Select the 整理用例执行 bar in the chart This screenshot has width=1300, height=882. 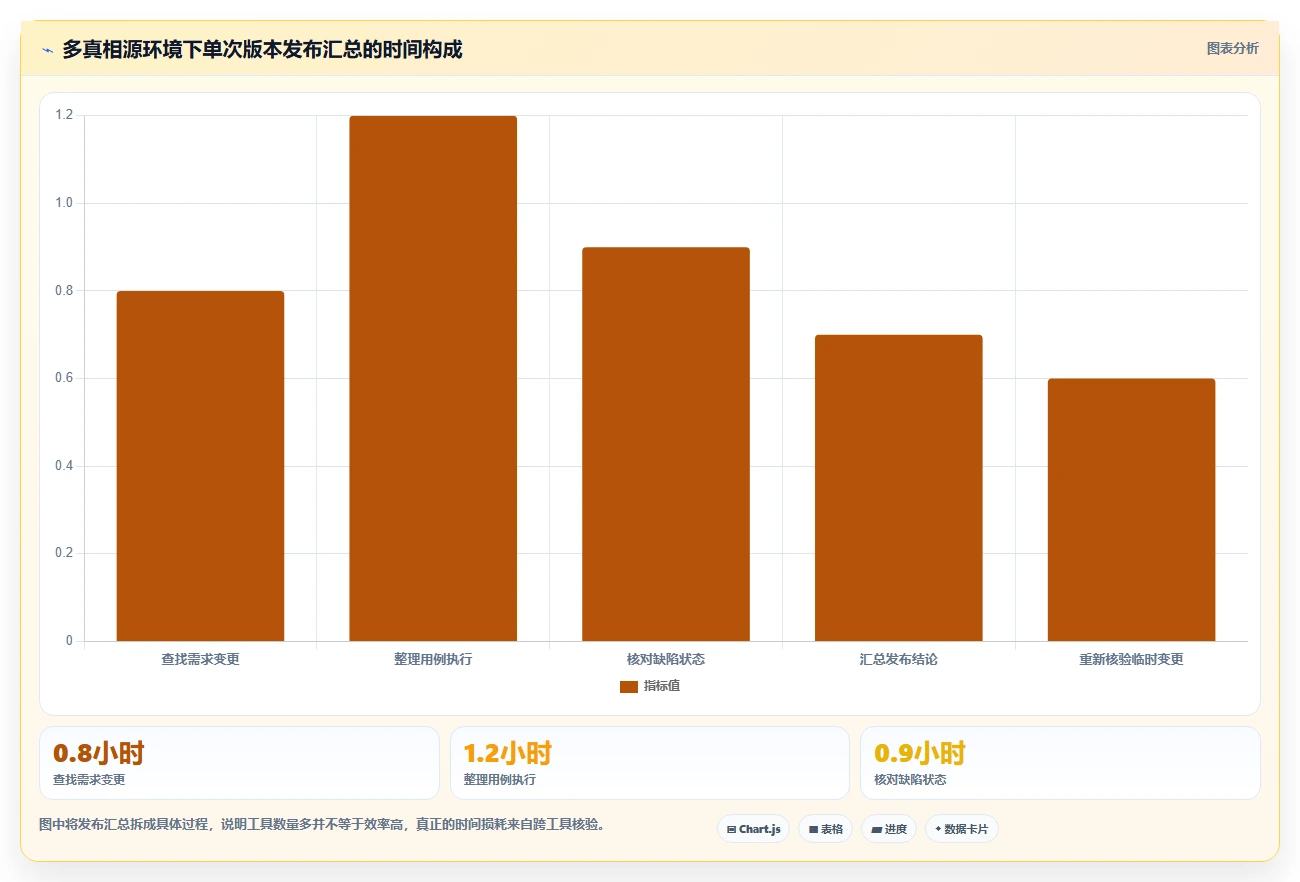433,378
